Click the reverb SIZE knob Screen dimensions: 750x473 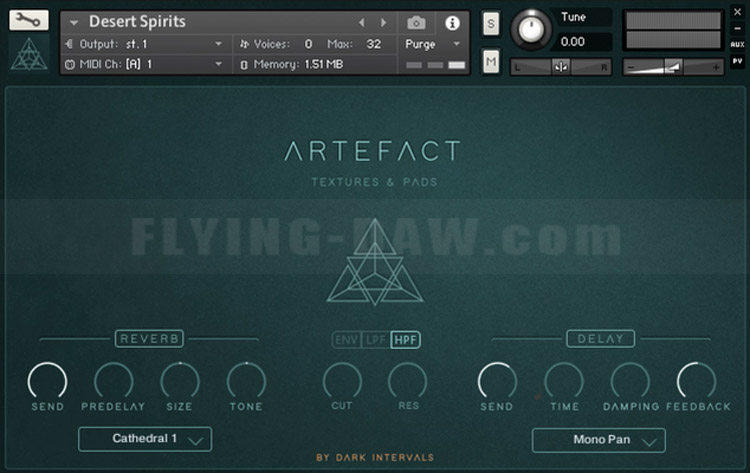pyautogui.click(x=180, y=381)
